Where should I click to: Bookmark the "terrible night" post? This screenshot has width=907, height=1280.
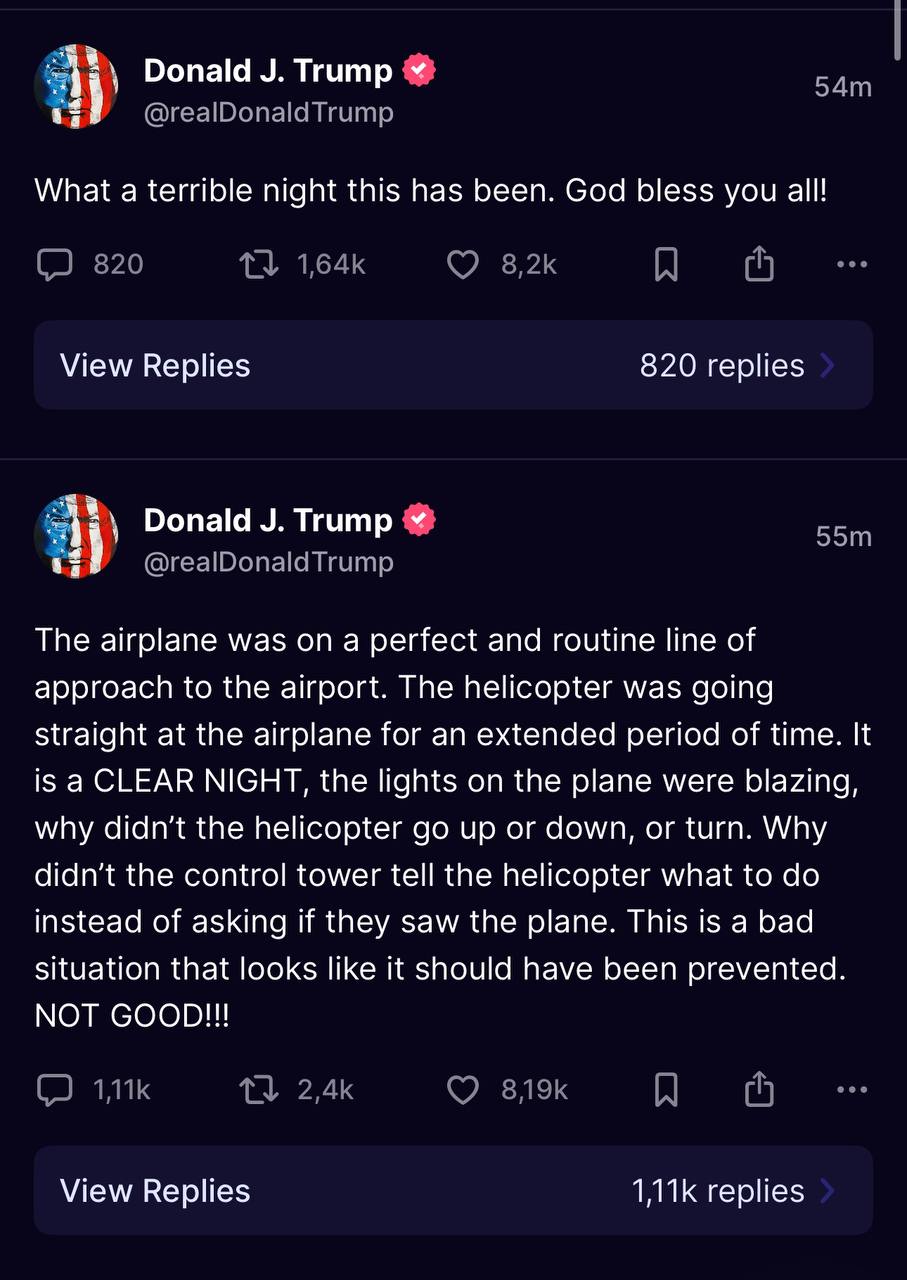pyautogui.click(x=666, y=264)
